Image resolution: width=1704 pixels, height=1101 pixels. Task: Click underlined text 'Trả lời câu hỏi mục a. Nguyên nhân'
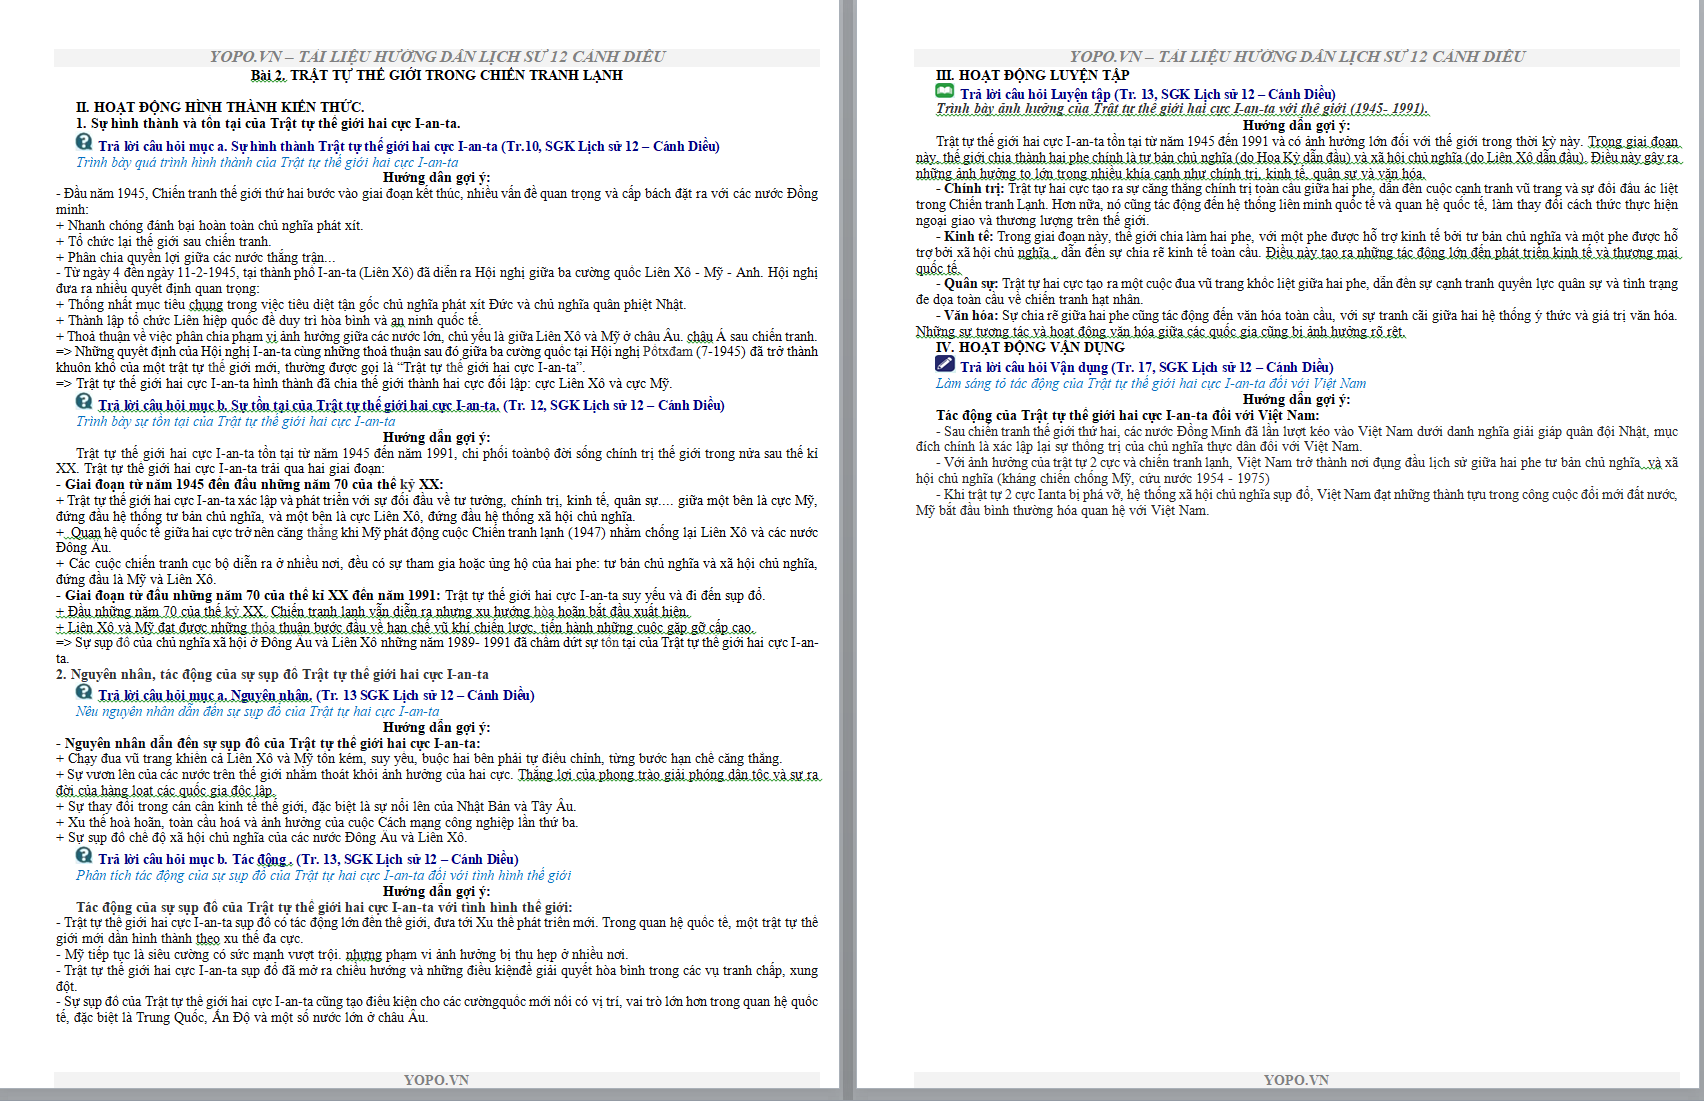coord(204,695)
